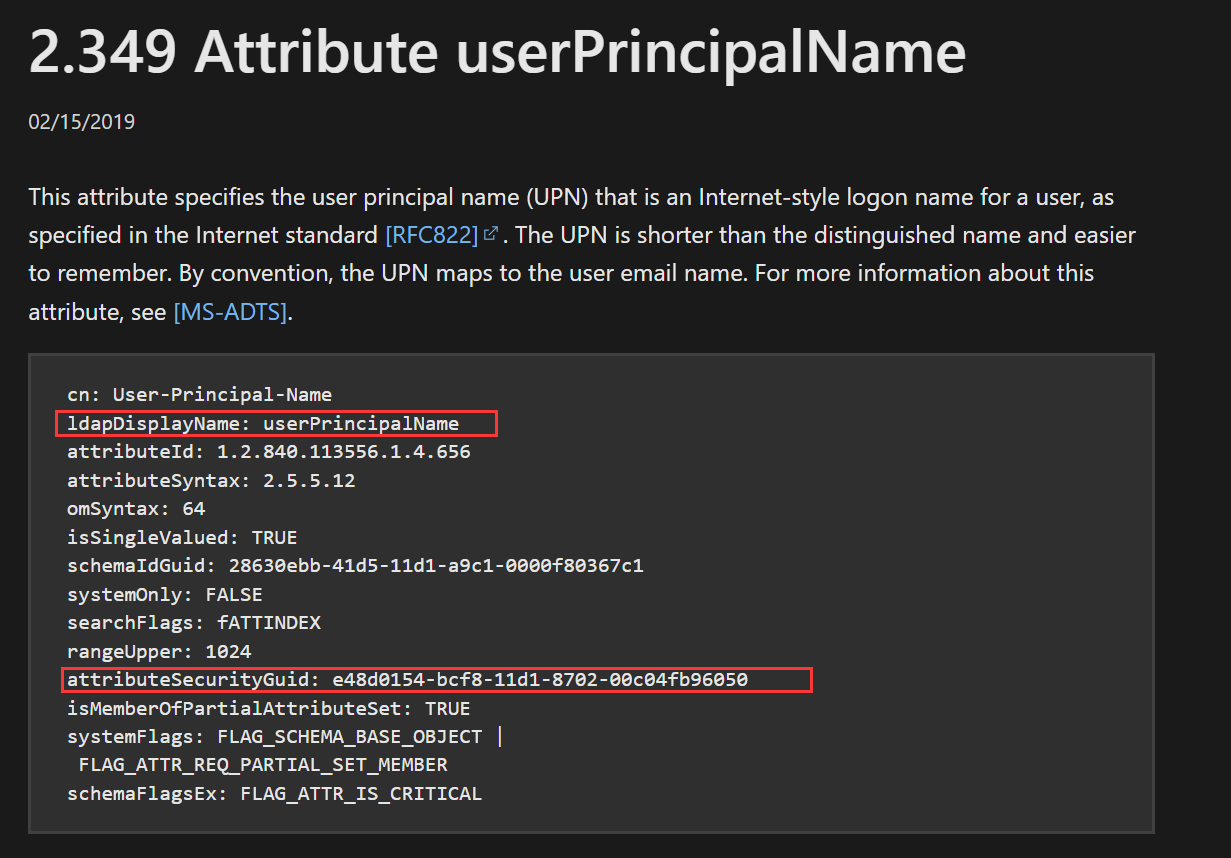
Task: Click the 02/15/2019 publication date
Action: (82, 122)
